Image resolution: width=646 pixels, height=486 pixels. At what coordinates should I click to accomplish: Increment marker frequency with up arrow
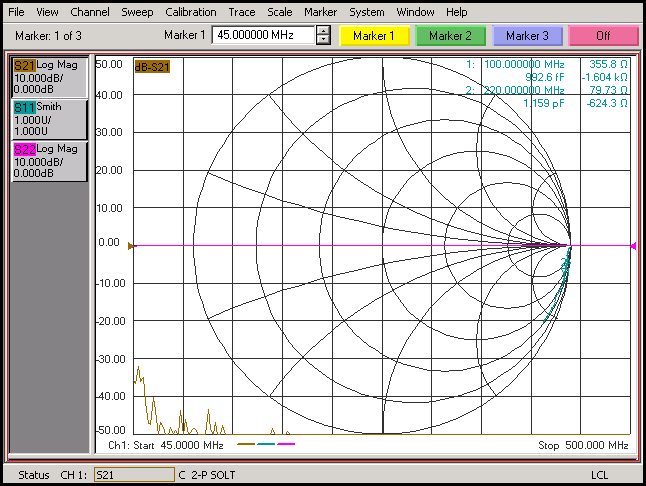[323, 31]
